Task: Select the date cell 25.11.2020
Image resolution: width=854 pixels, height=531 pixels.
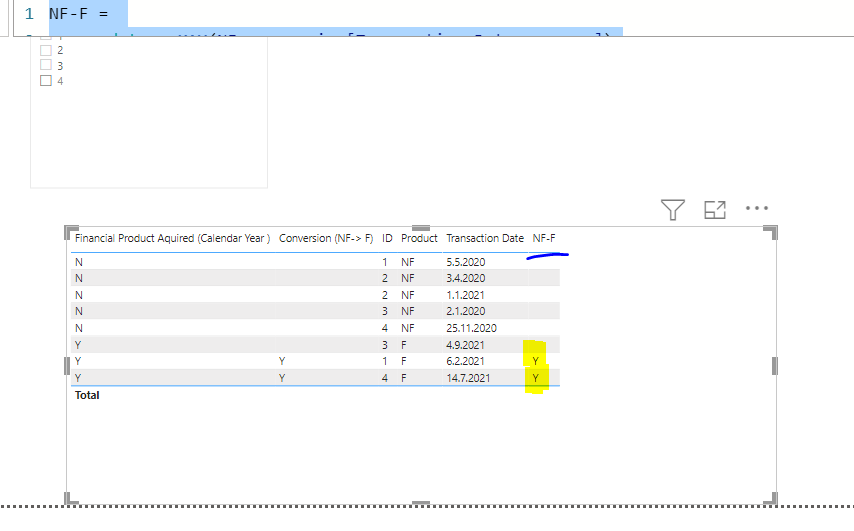Action: [x=472, y=328]
